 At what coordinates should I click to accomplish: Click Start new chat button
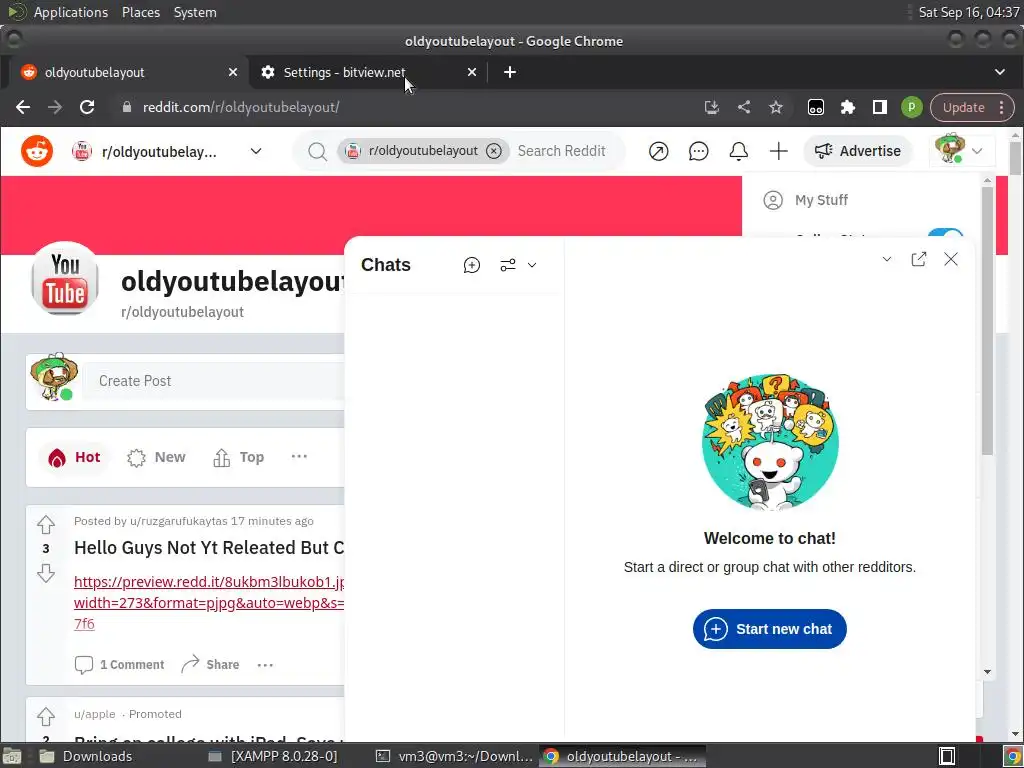(769, 629)
